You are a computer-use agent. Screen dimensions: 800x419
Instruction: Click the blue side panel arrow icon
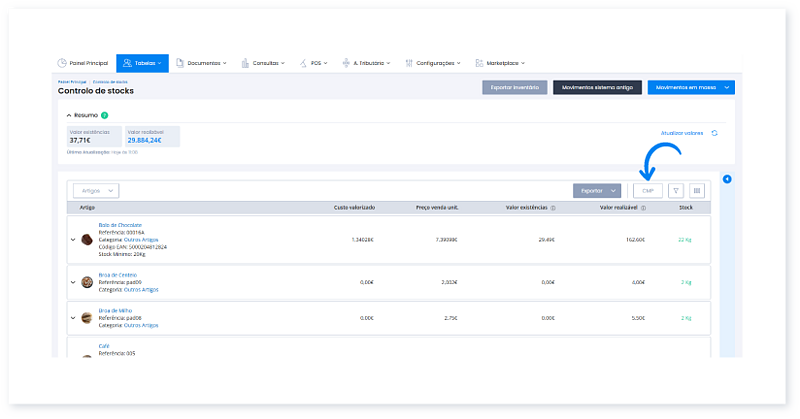tap(727, 180)
